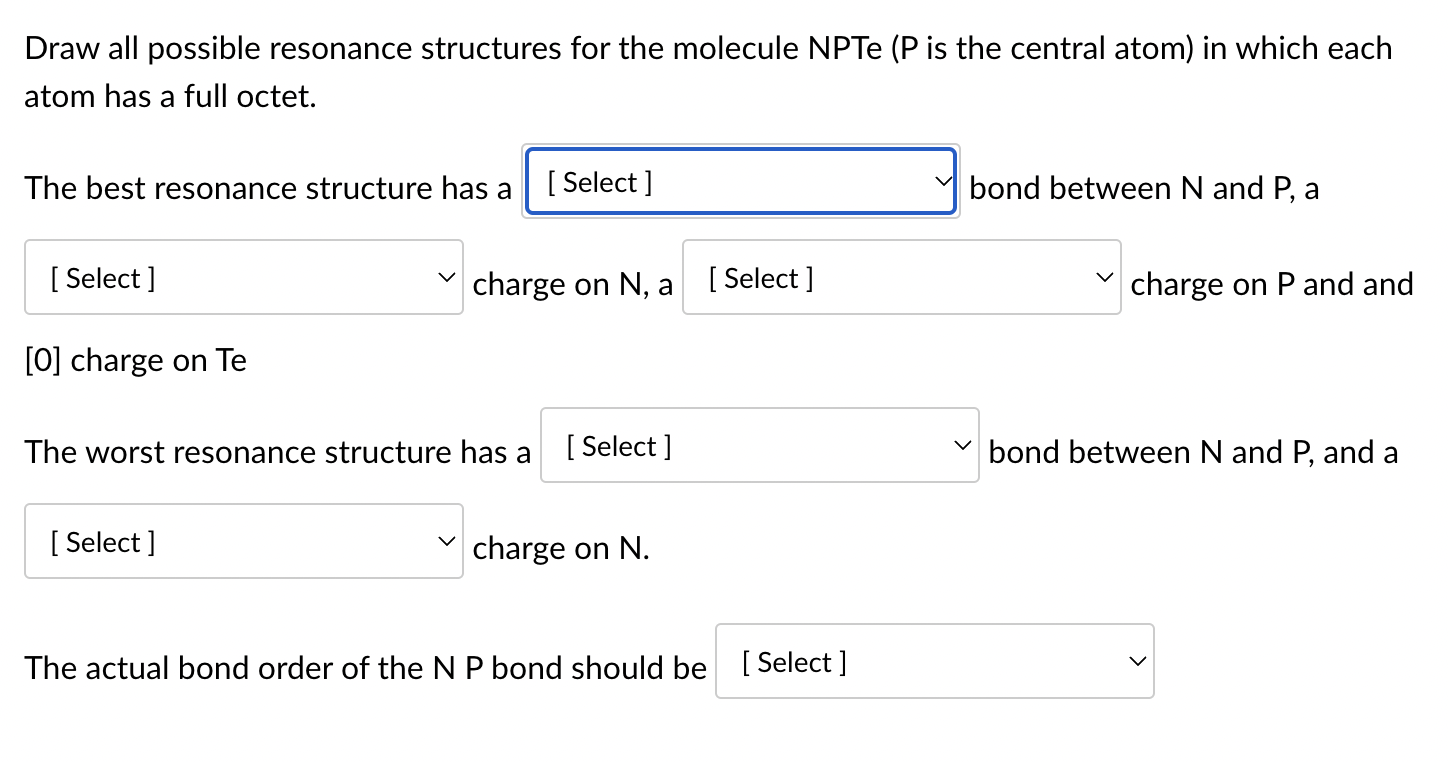Screen dimensions: 1448x762
Task: Click 'The worst resonance structure has a' text
Action: pos(278,452)
